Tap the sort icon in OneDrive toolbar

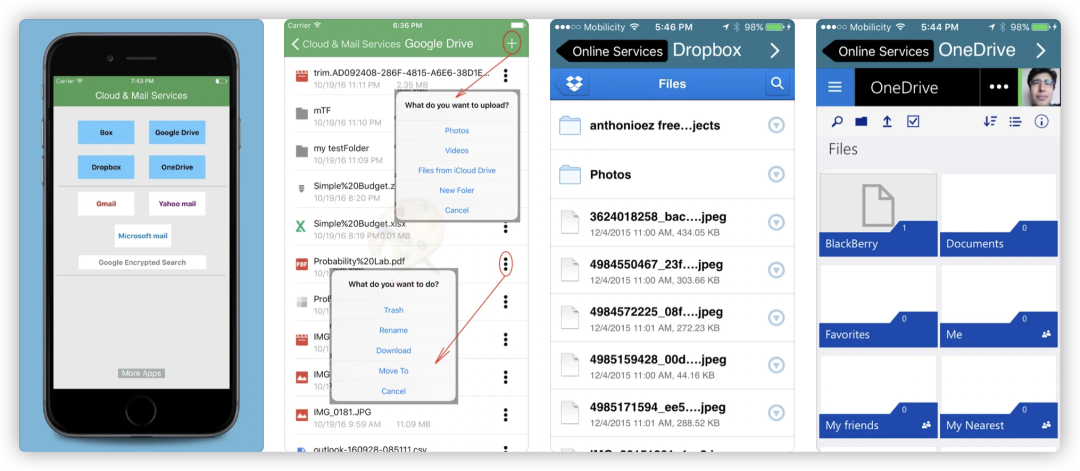coord(990,122)
